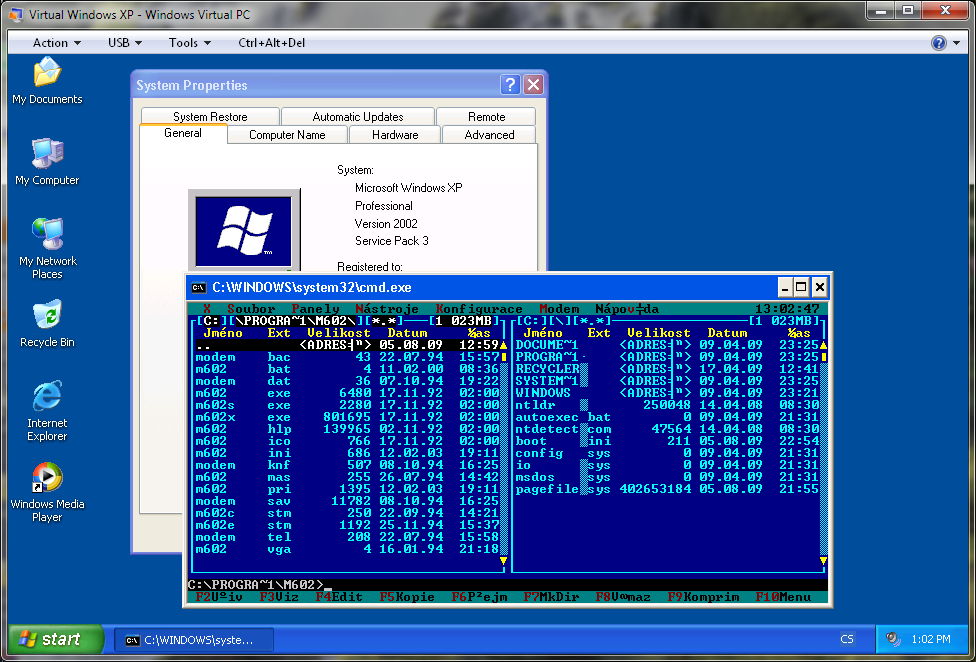Select the Internet Explorer desktop icon
Viewport: 976px width, 662px height.
point(47,411)
